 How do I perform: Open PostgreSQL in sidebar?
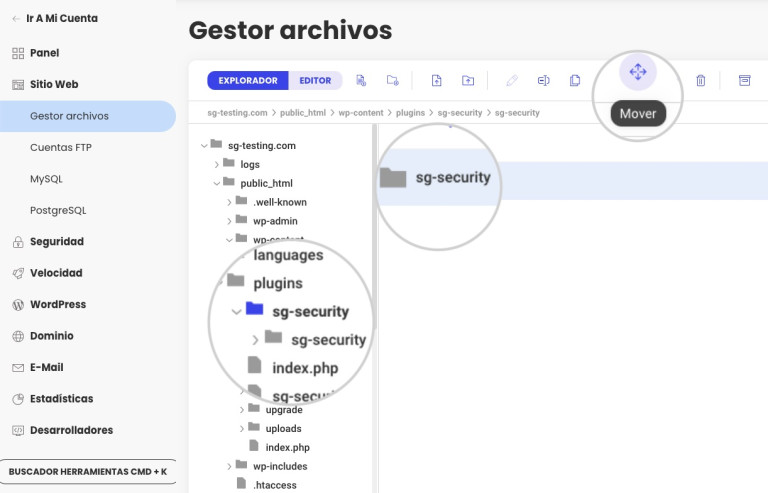coord(58,210)
